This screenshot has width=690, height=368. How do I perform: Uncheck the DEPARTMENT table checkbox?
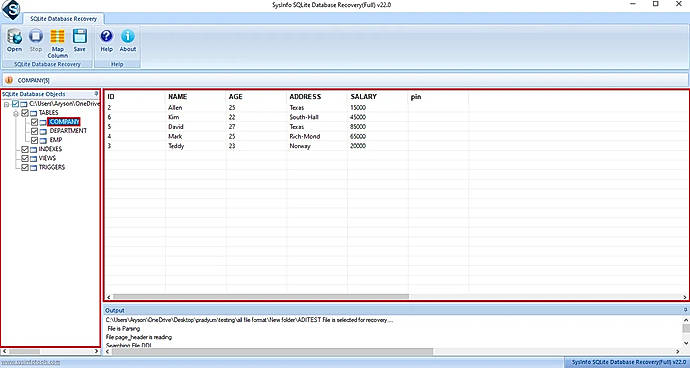click(x=34, y=131)
